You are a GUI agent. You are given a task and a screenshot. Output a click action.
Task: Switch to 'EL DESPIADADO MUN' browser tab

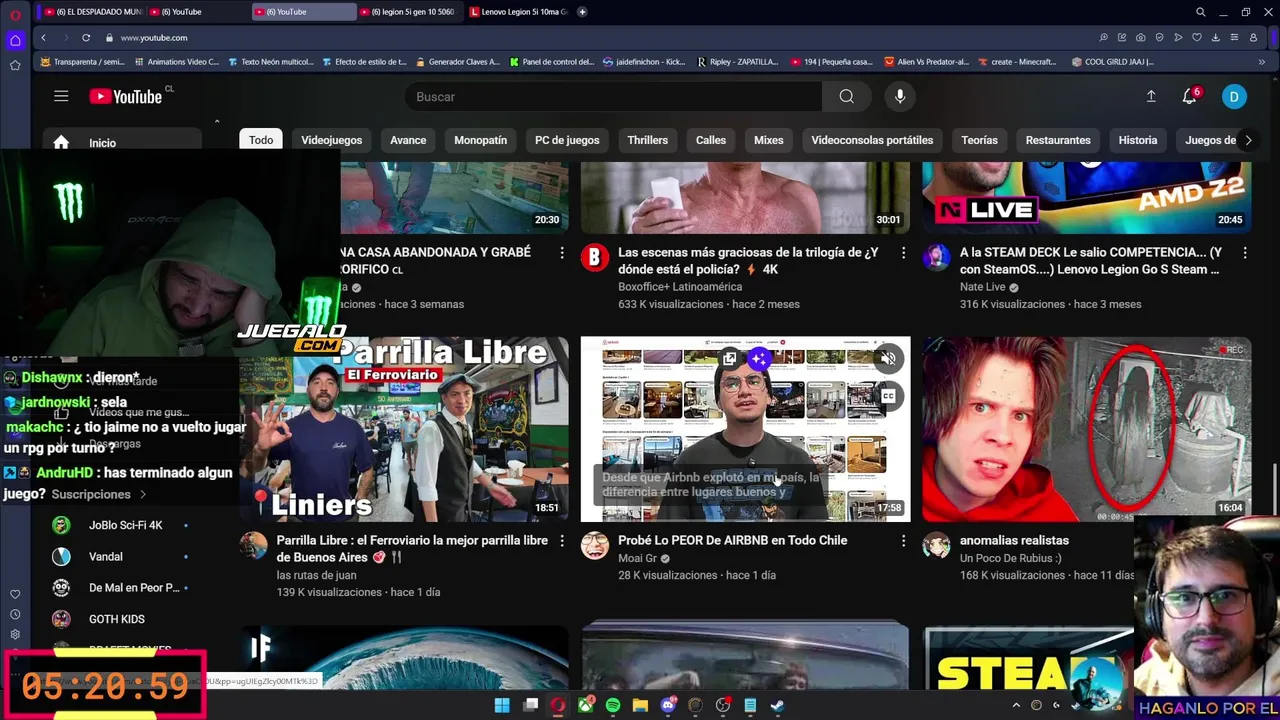point(93,12)
